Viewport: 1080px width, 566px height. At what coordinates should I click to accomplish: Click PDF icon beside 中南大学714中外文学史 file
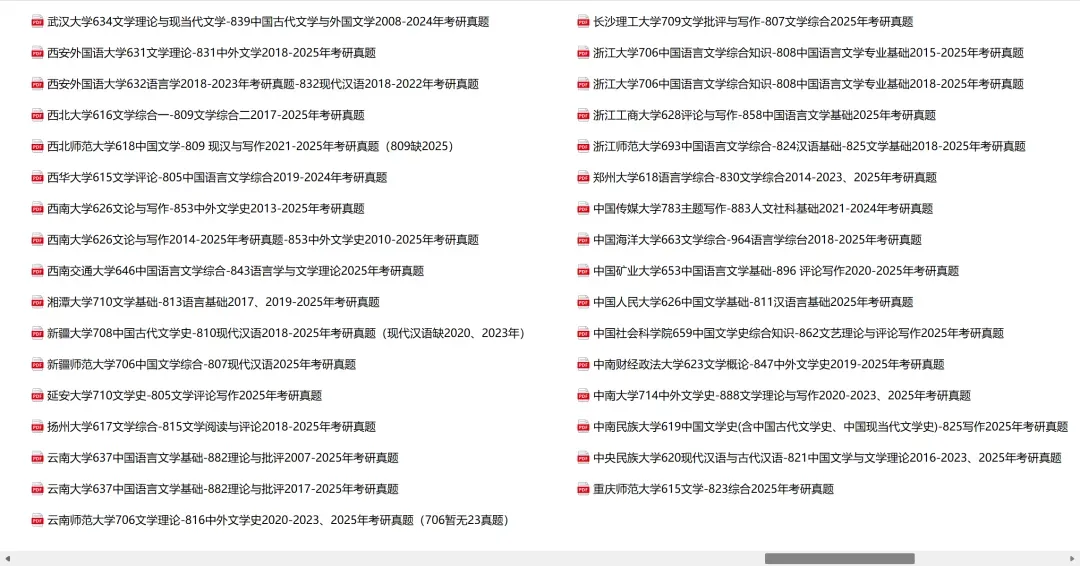(x=583, y=396)
